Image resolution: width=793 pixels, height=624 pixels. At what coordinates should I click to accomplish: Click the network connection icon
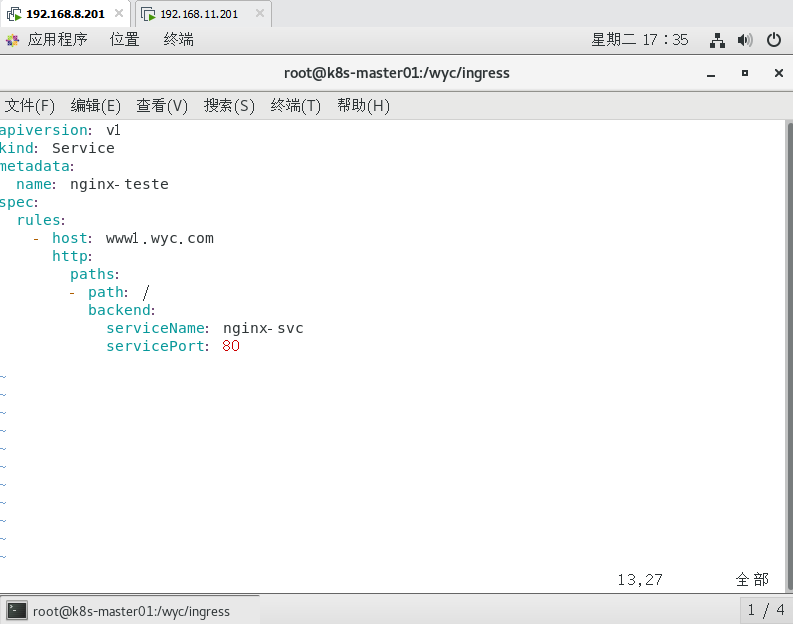(x=717, y=40)
